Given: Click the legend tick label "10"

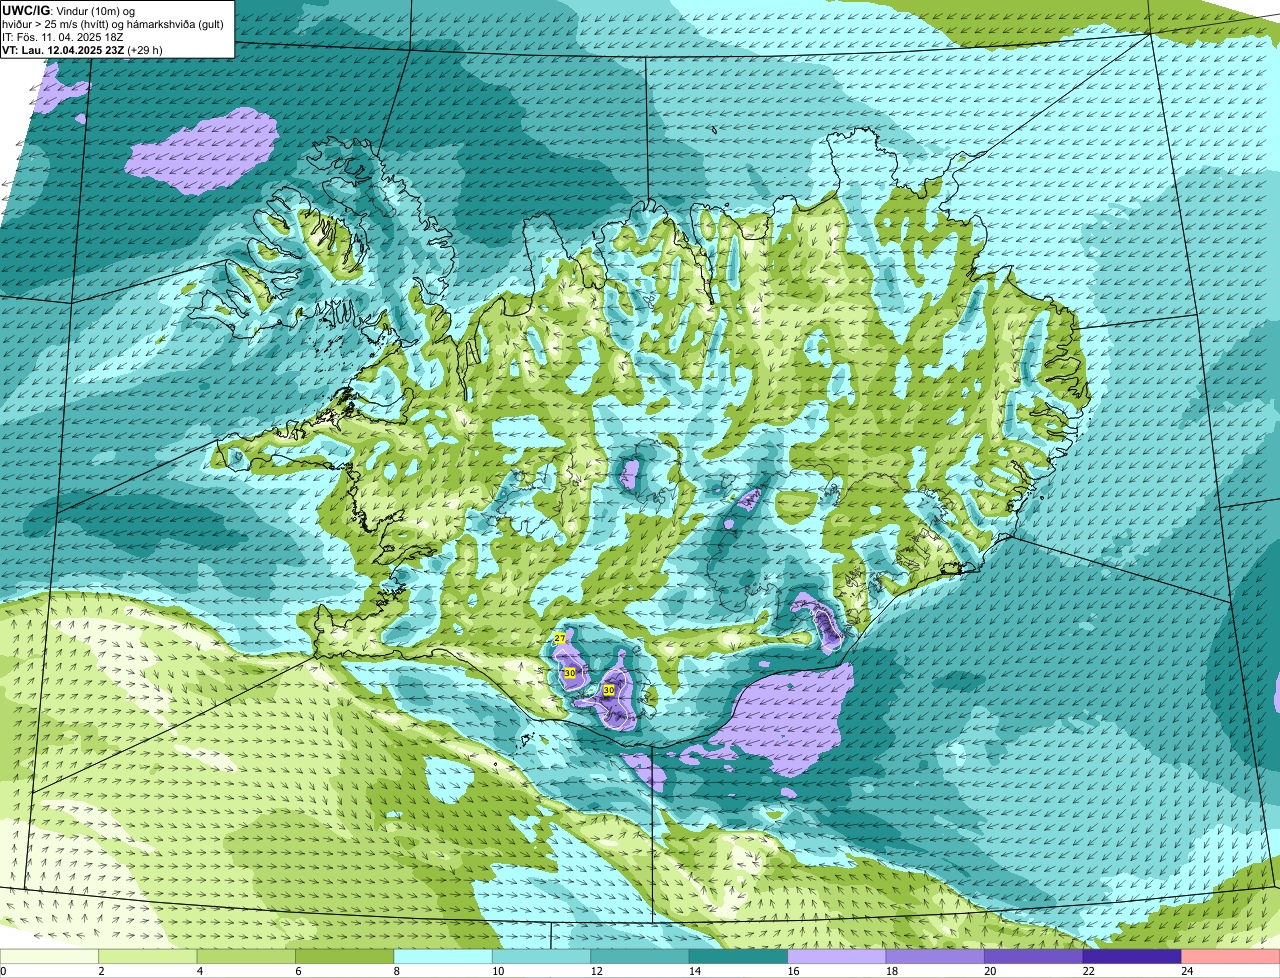Looking at the screenshot, I should 497,971.
